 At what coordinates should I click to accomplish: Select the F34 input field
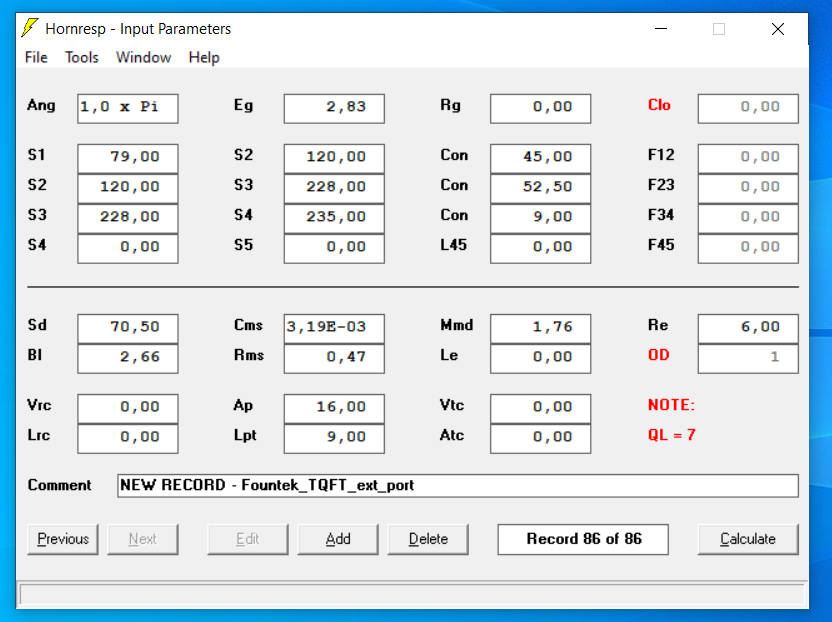(x=748, y=218)
